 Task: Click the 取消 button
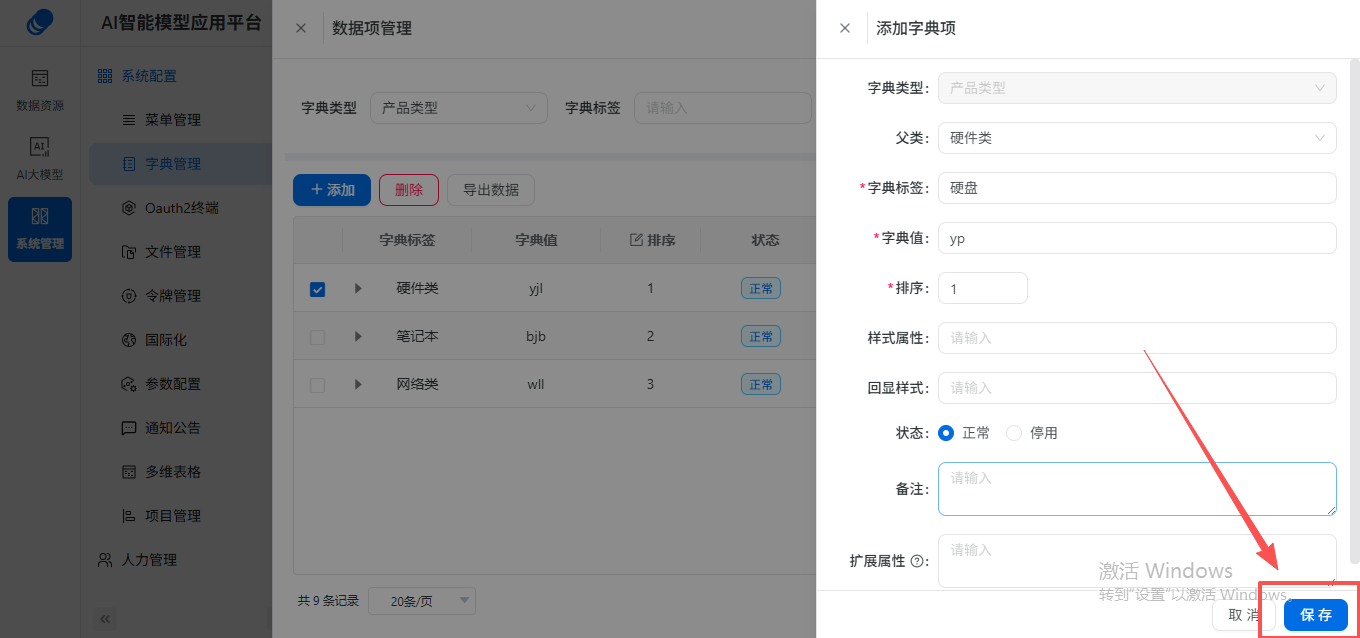pos(1244,615)
